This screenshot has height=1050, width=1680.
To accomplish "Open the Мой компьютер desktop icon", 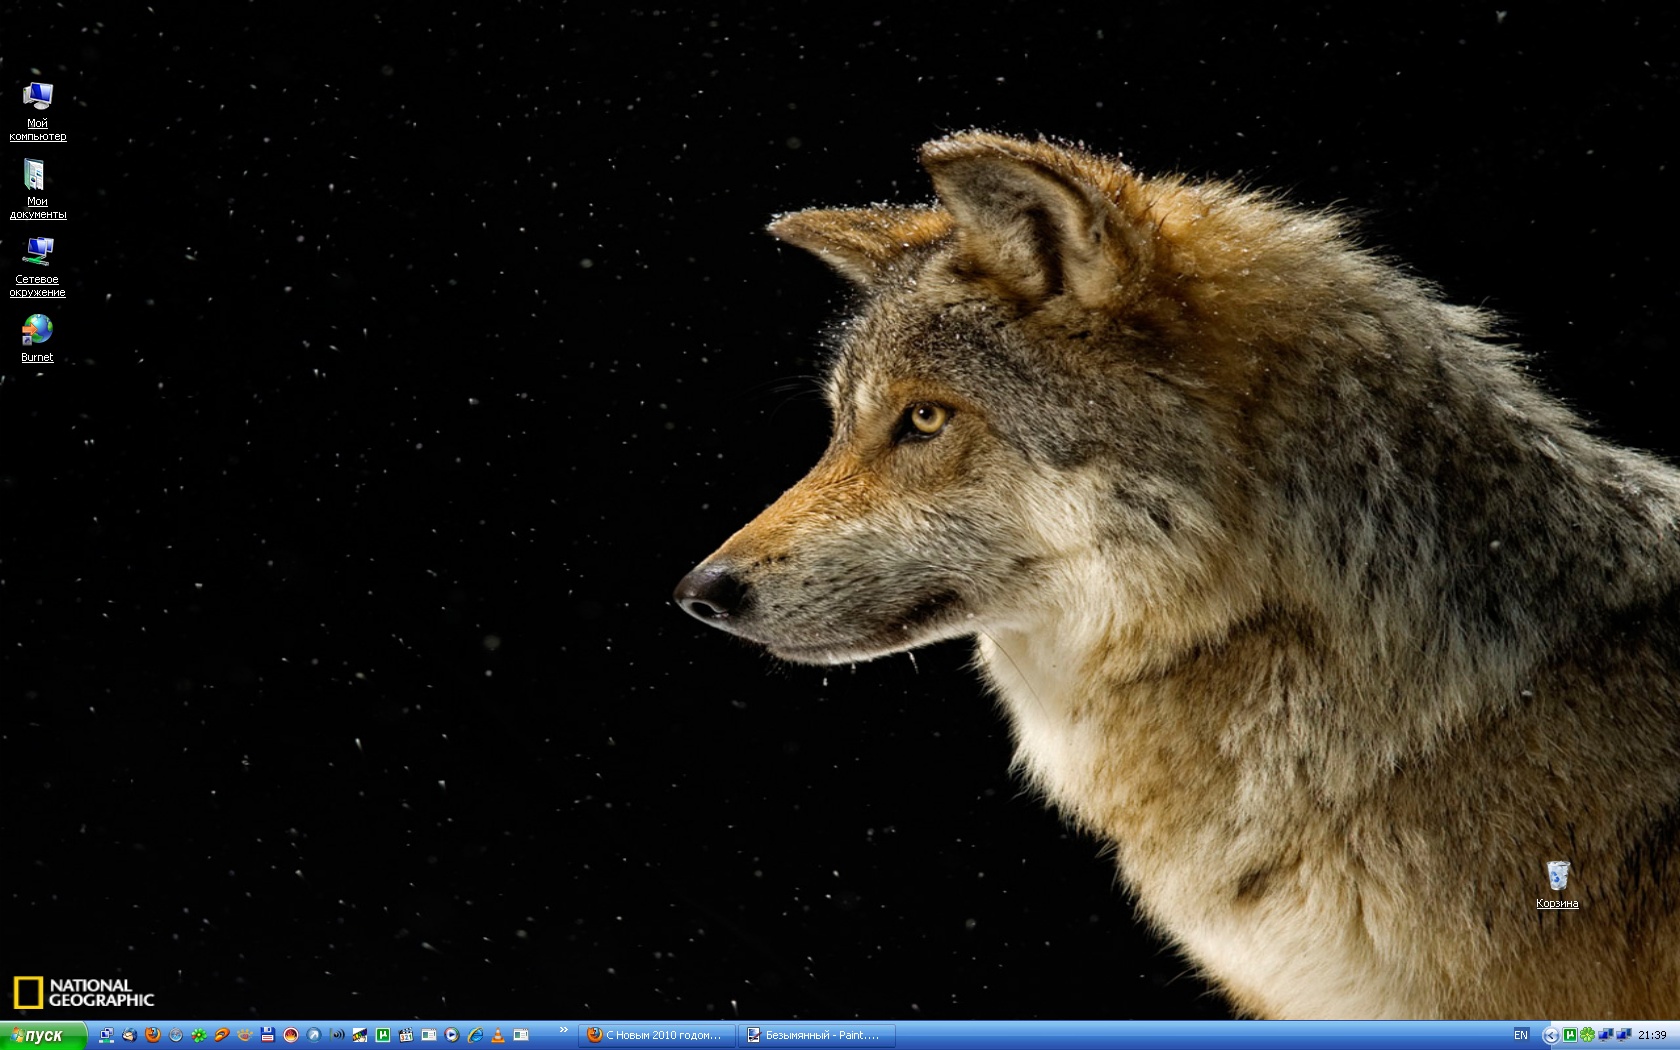I will coord(37,97).
